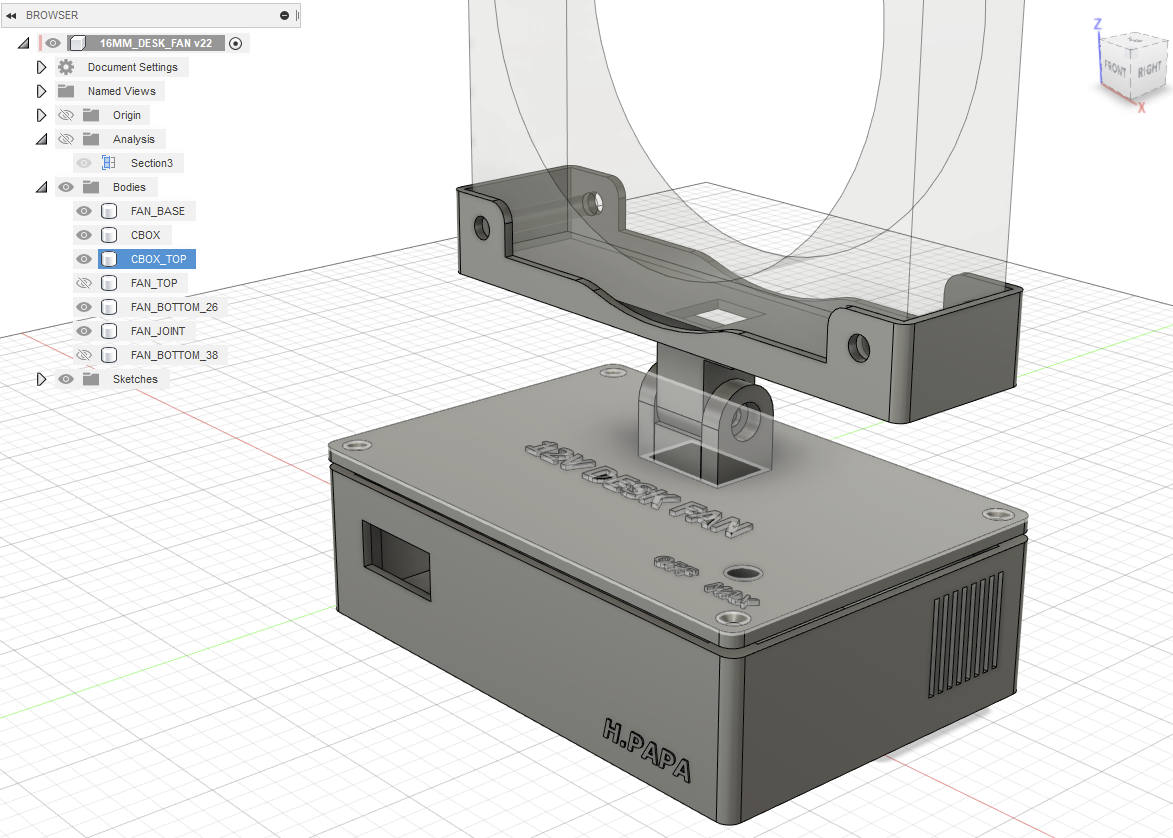Select Document Settings label

[132, 67]
